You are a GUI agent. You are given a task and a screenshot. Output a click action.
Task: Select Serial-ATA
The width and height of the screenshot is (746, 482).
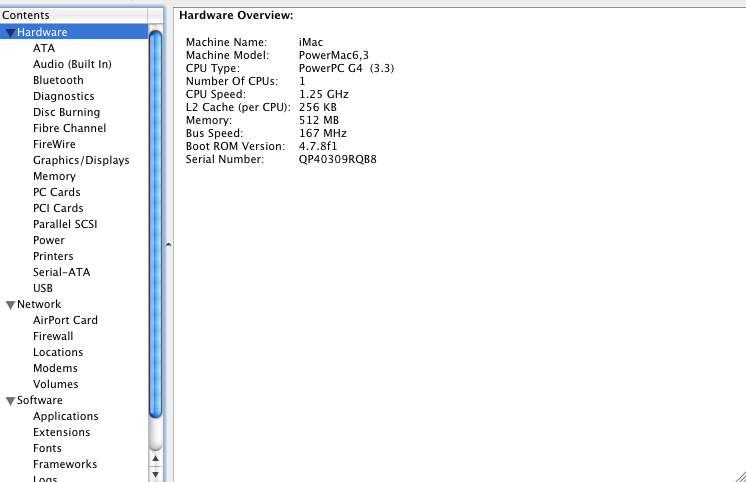click(x=61, y=272)
